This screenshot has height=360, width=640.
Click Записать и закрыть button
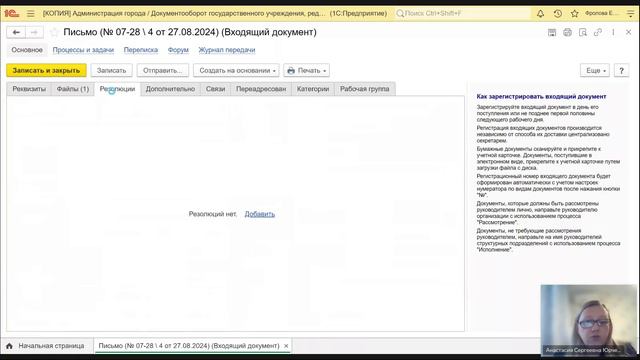(x=46, y=70)
